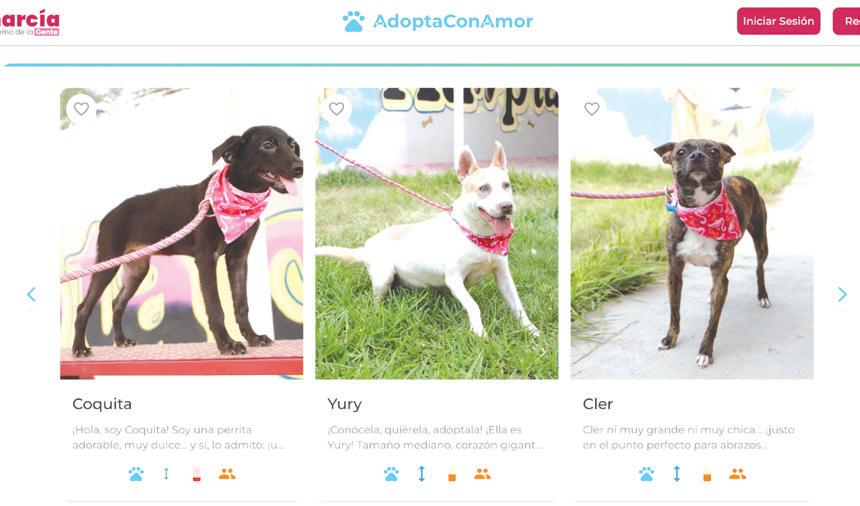Click the paw icon under Yury
Viewport: 860px width, 506px height.
coord(391,474)
